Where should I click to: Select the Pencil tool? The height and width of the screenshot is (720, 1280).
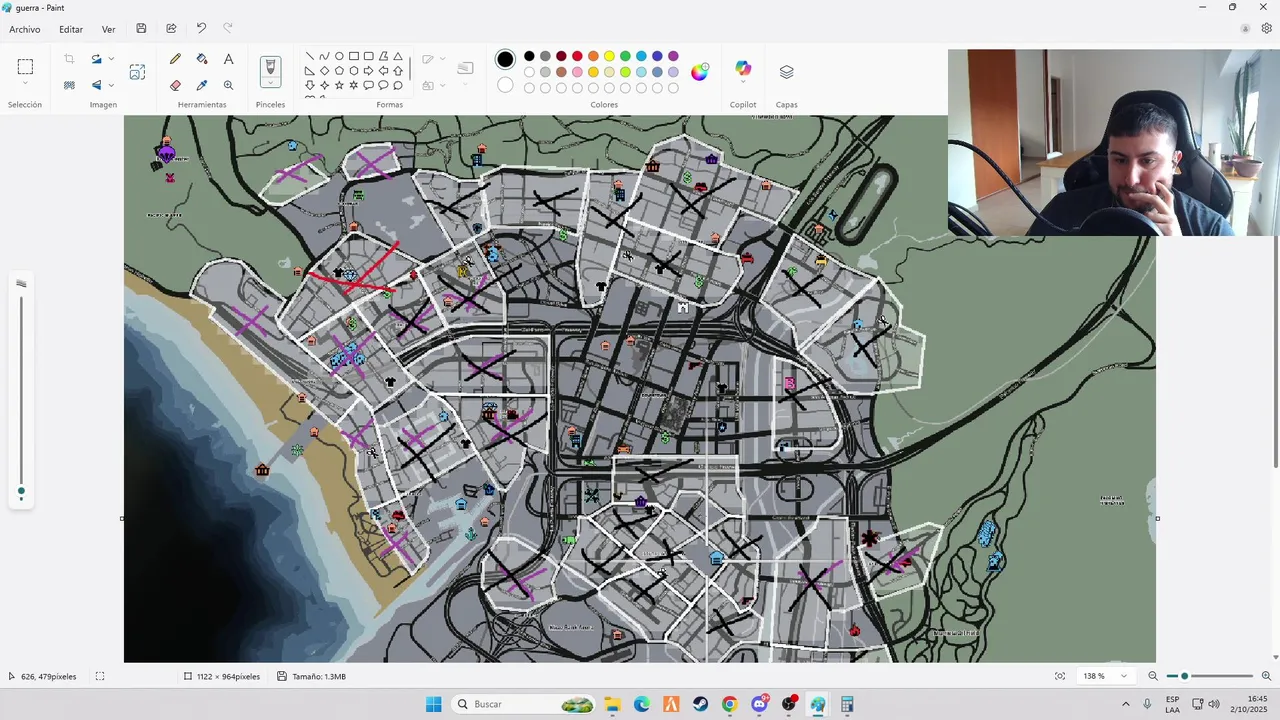(176, 60)
